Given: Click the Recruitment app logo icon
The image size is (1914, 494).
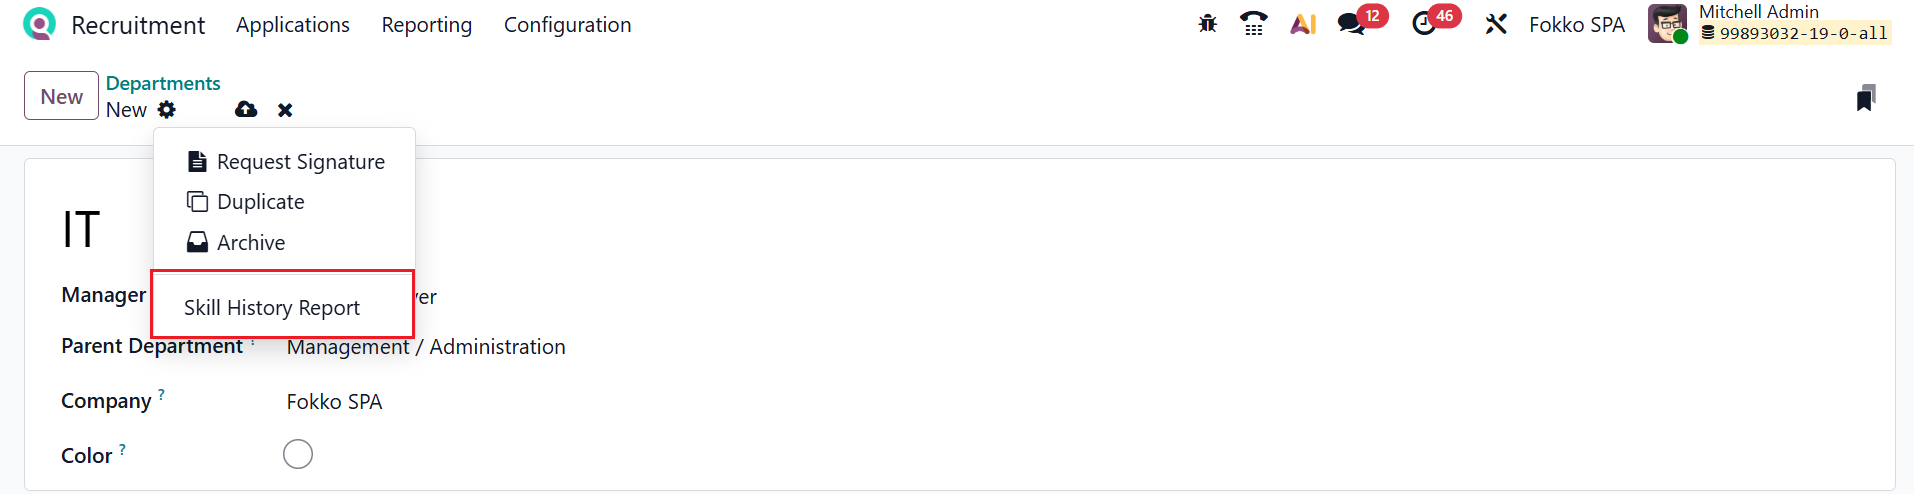Looking at the screenshot, I should click(39, 24).
